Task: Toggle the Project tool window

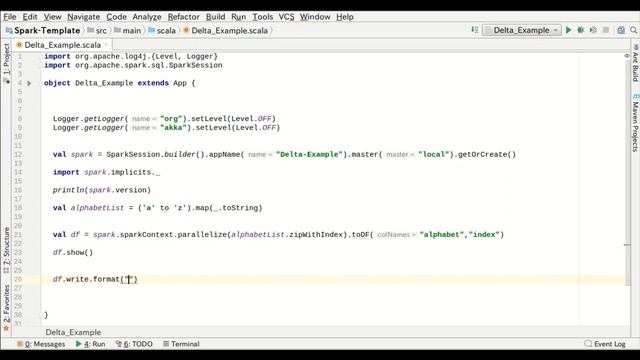Action: click(6, 63)
